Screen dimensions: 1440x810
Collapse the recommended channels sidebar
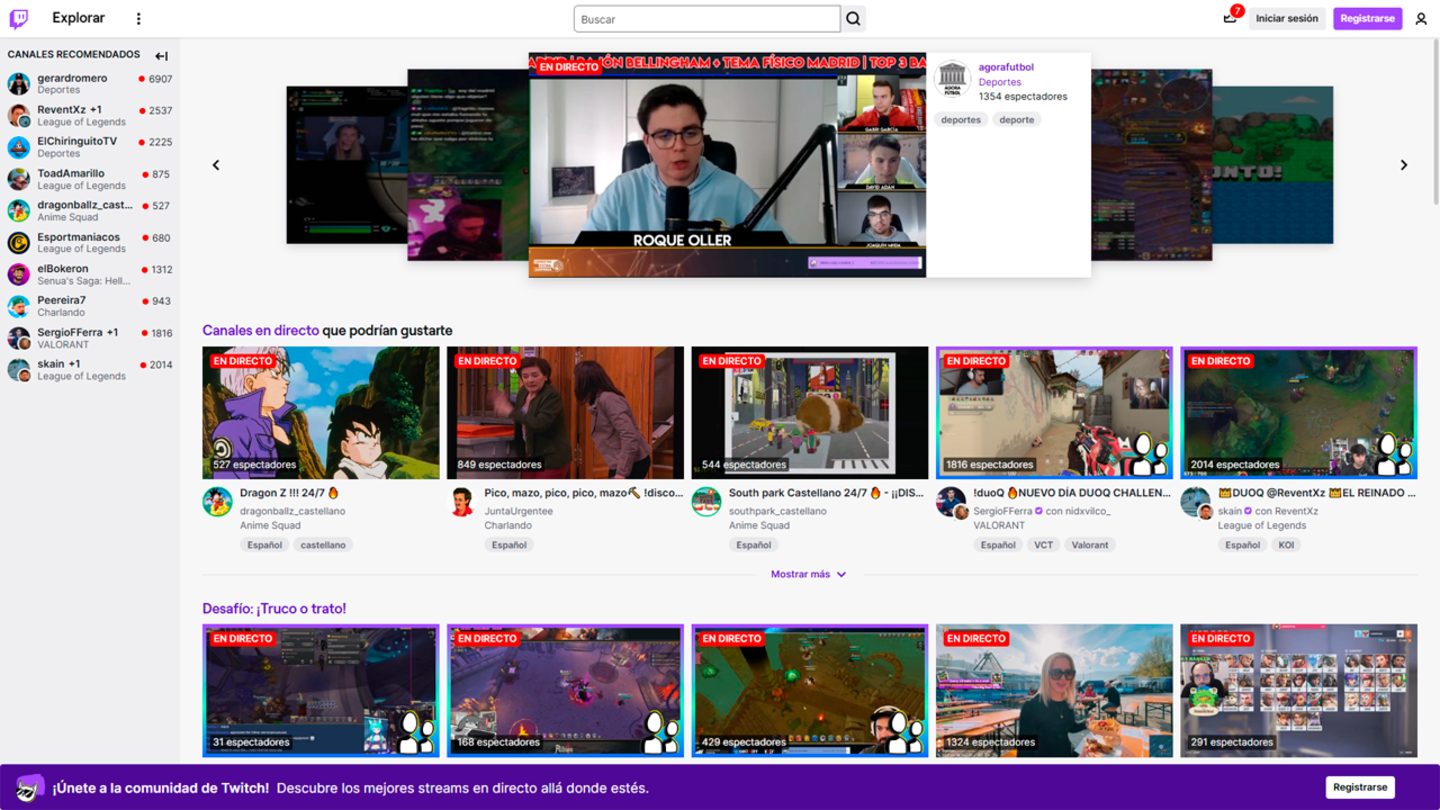point(161,56)
